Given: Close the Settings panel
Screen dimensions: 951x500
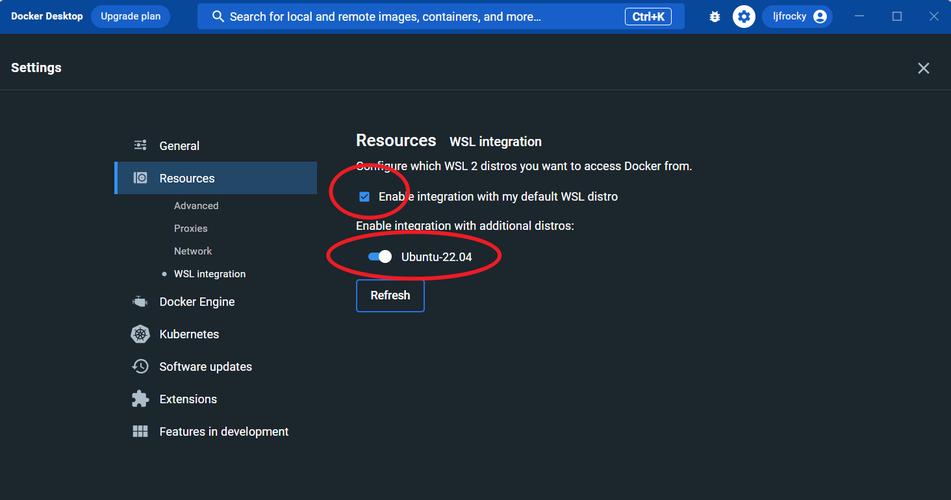Looking at the screenshot, I should (x=923, y=68).
